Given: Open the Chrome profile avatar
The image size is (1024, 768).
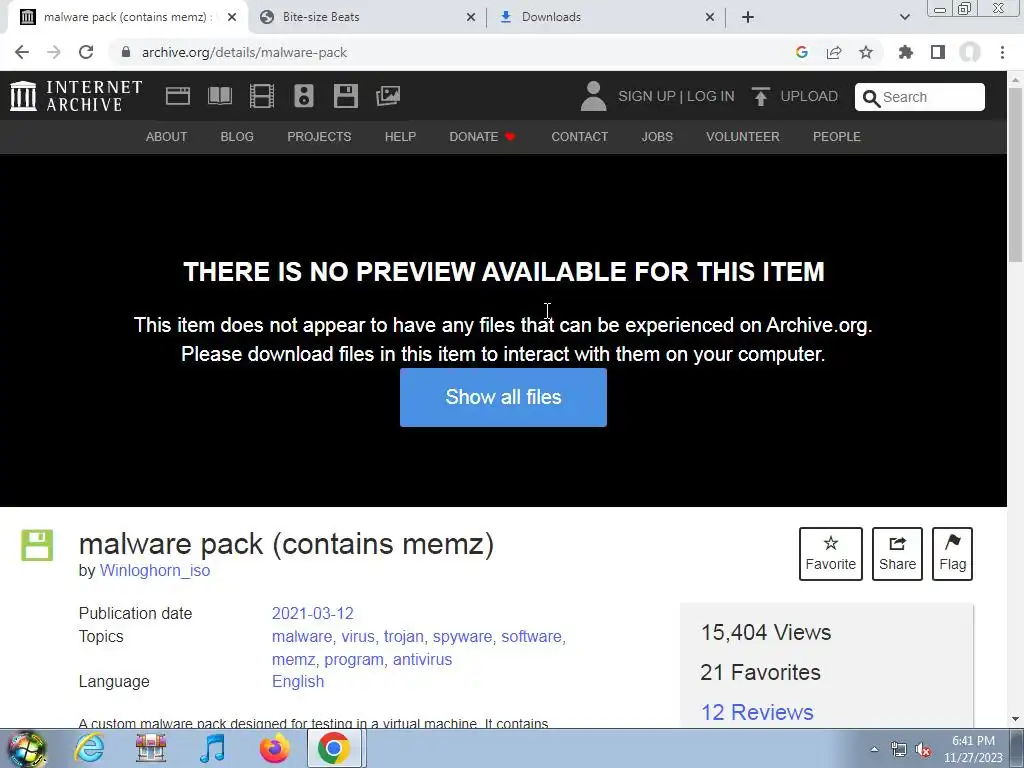Looking at the screenshot, I should pos(970,52).
